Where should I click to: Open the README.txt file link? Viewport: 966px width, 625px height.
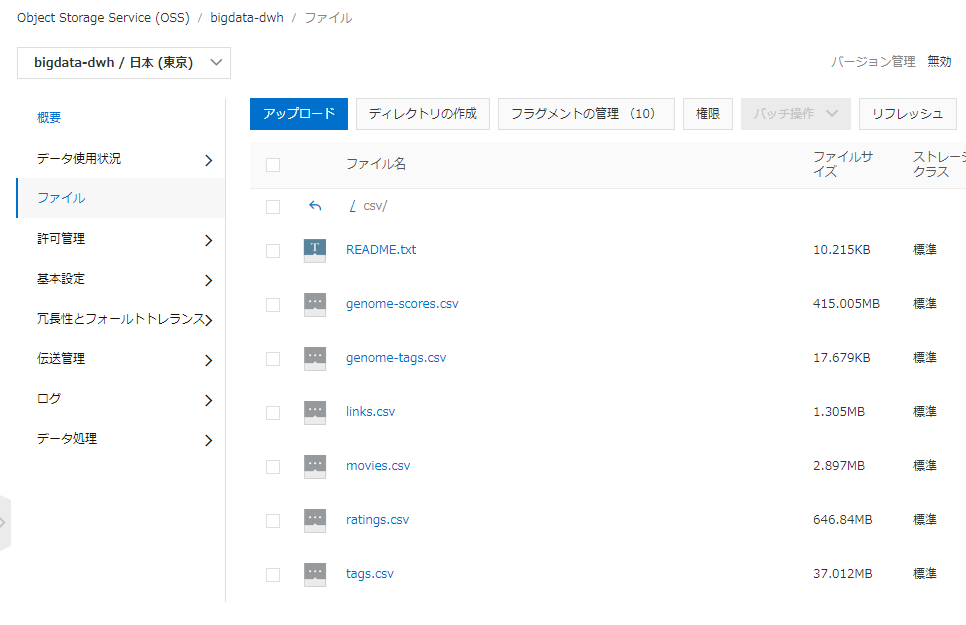point(381,250)
